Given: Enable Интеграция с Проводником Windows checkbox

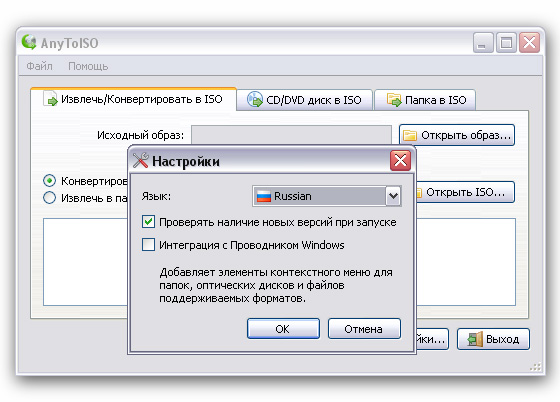Looking at the screenshot, I should point(148,245).
